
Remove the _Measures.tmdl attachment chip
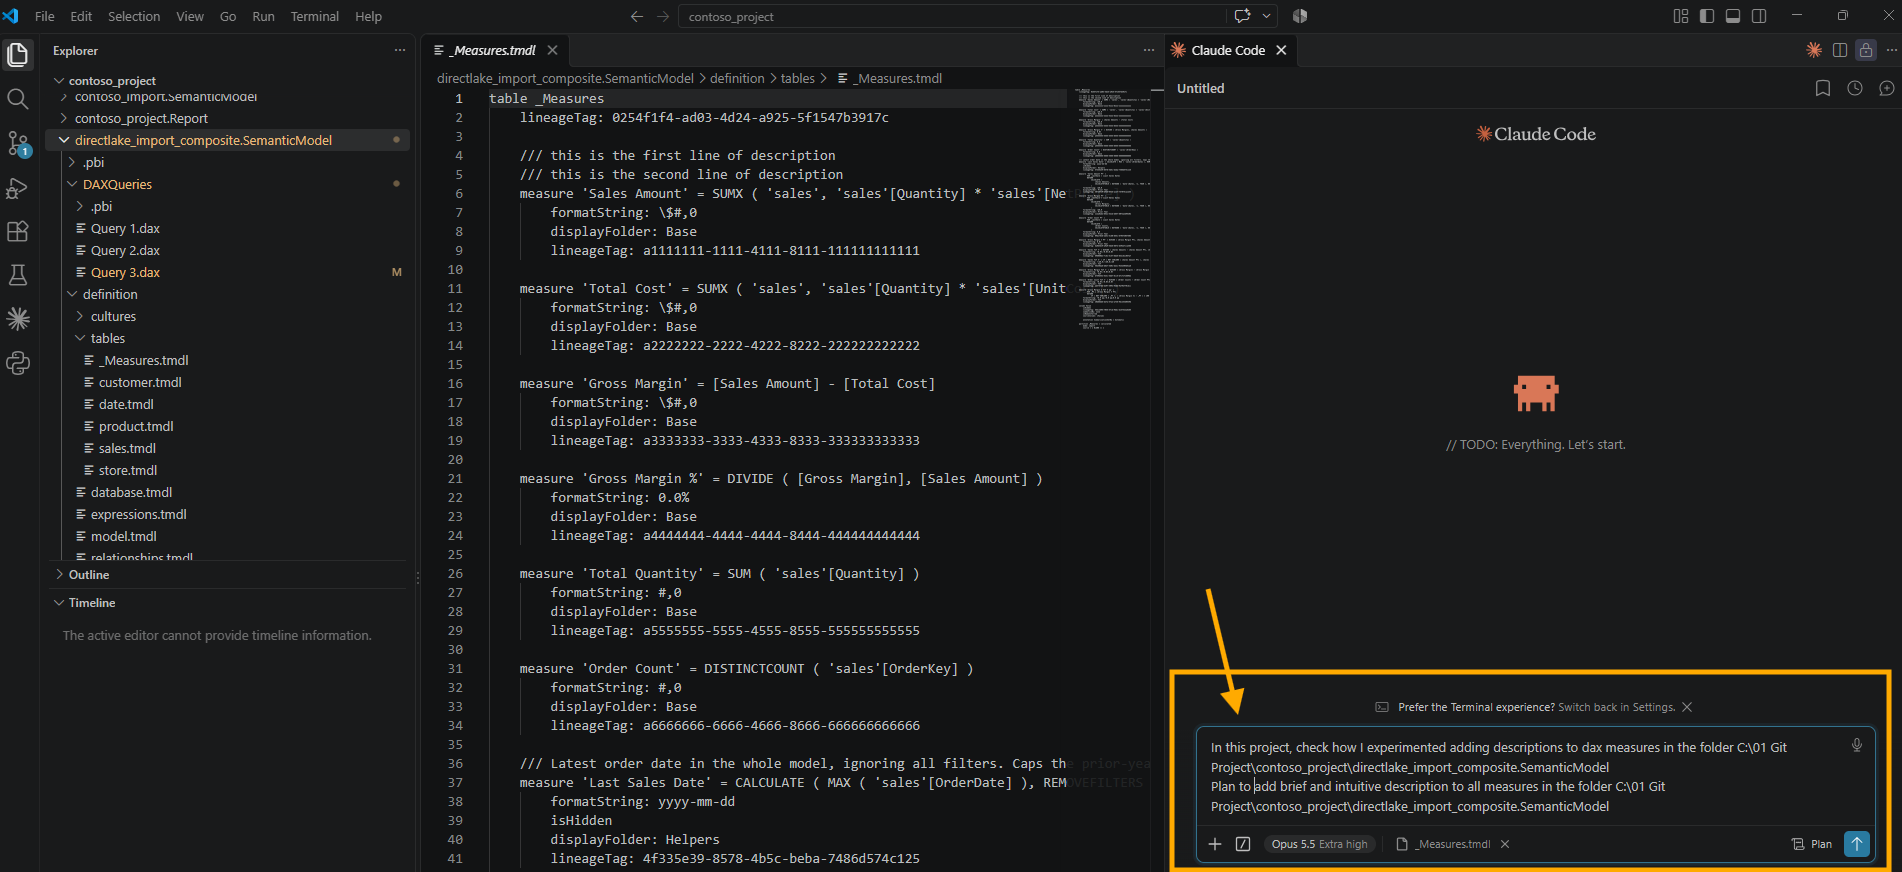coord(1505,844)
